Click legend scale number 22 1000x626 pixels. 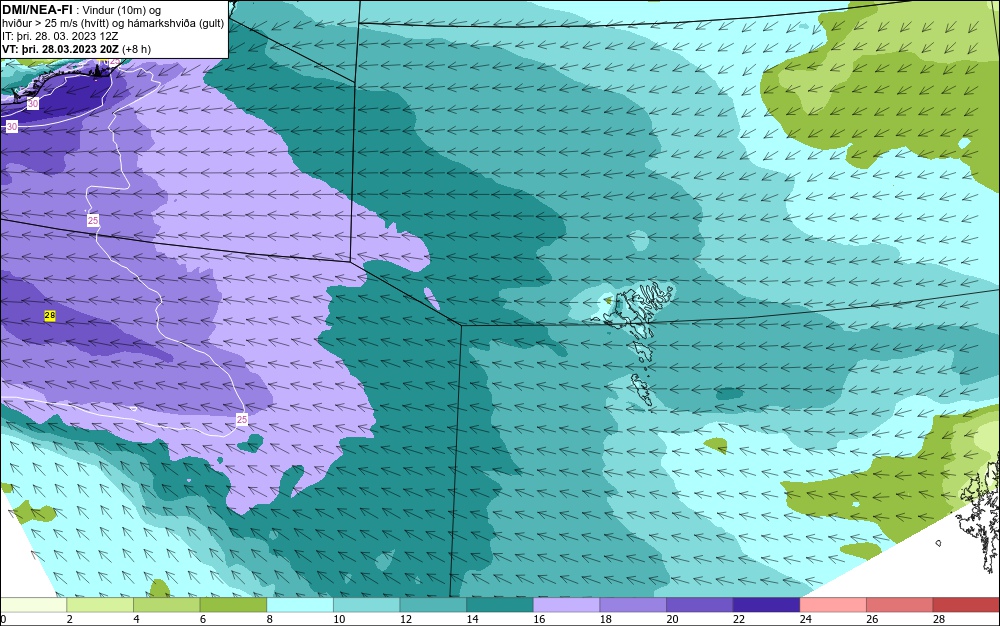(x=739, y=619)
